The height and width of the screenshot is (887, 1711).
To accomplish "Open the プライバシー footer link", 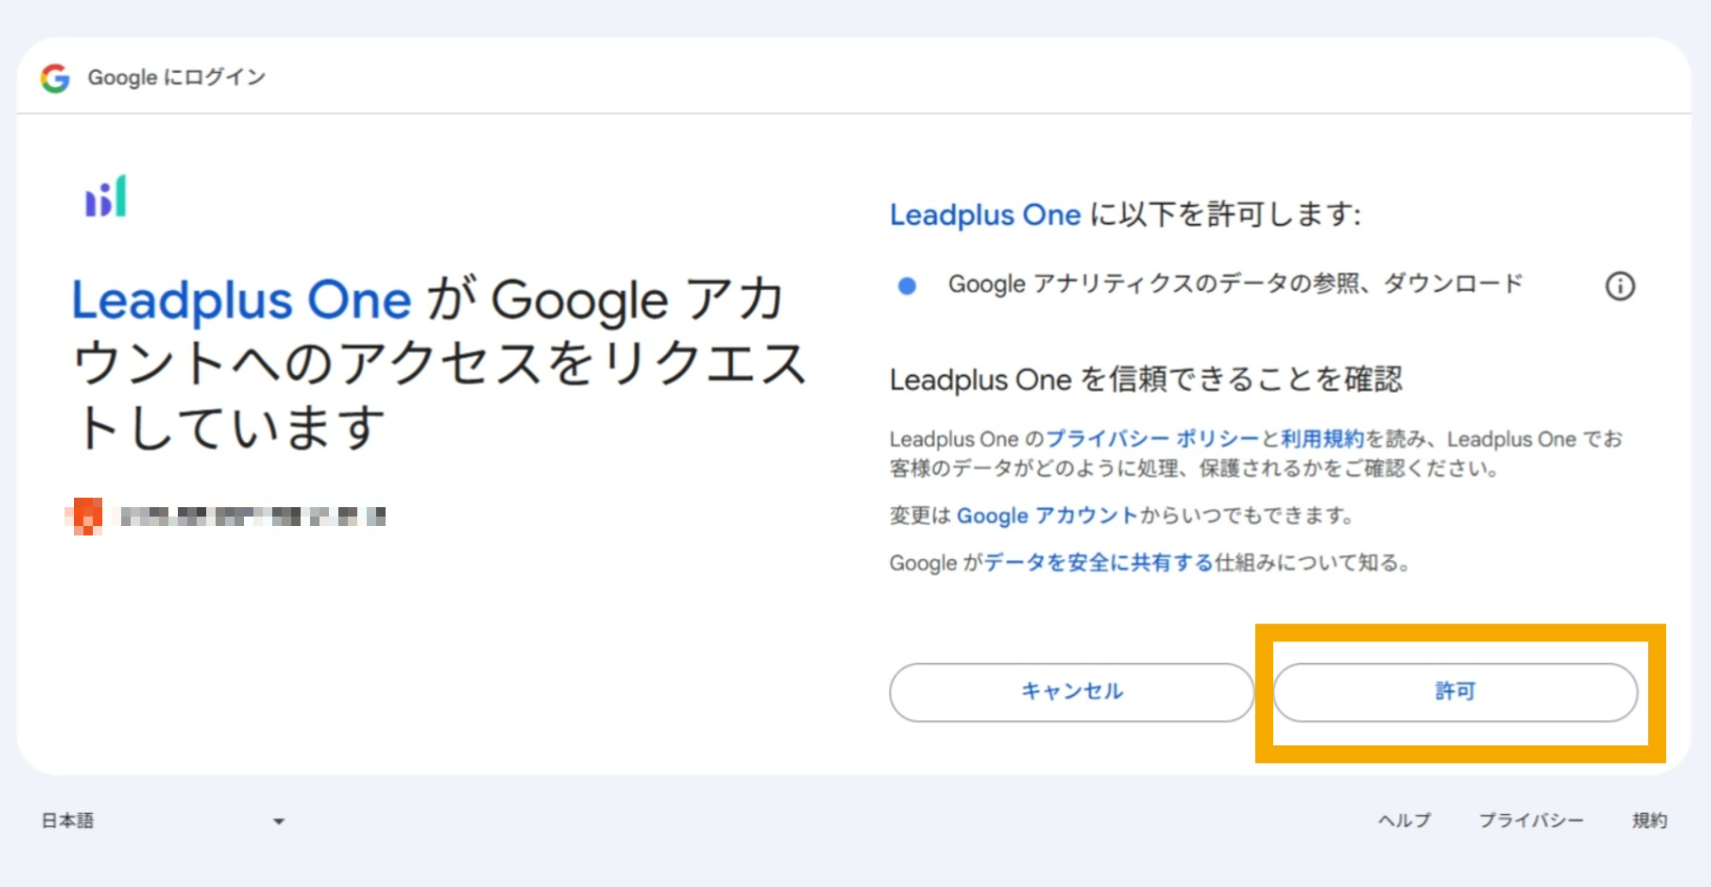I will 1530,821.
